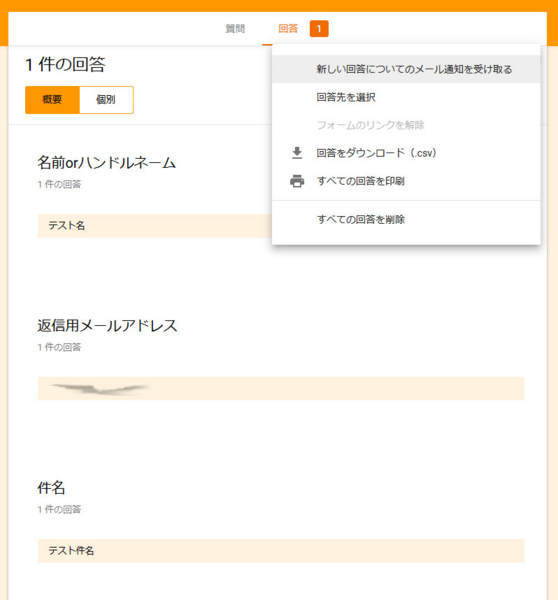Choose すべての回答を削除 from menu
The image size is (558, 600).
click(x=406, y=220)
